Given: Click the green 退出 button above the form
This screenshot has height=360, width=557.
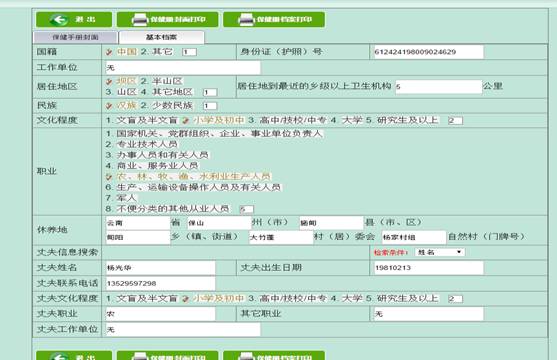Looking at the screenshot, I should (x=74, y=19).
